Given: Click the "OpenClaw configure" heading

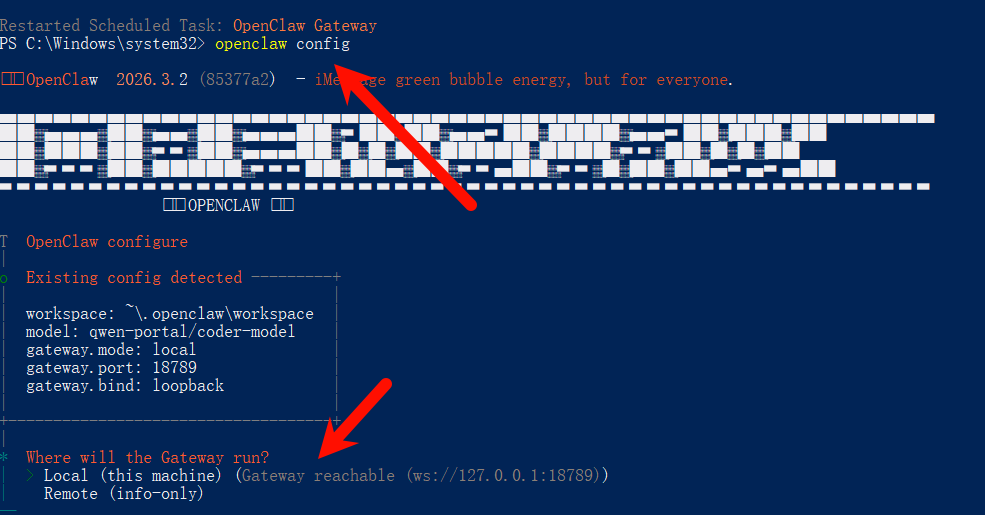Looking at the screenshot, I should pos(107,242).
